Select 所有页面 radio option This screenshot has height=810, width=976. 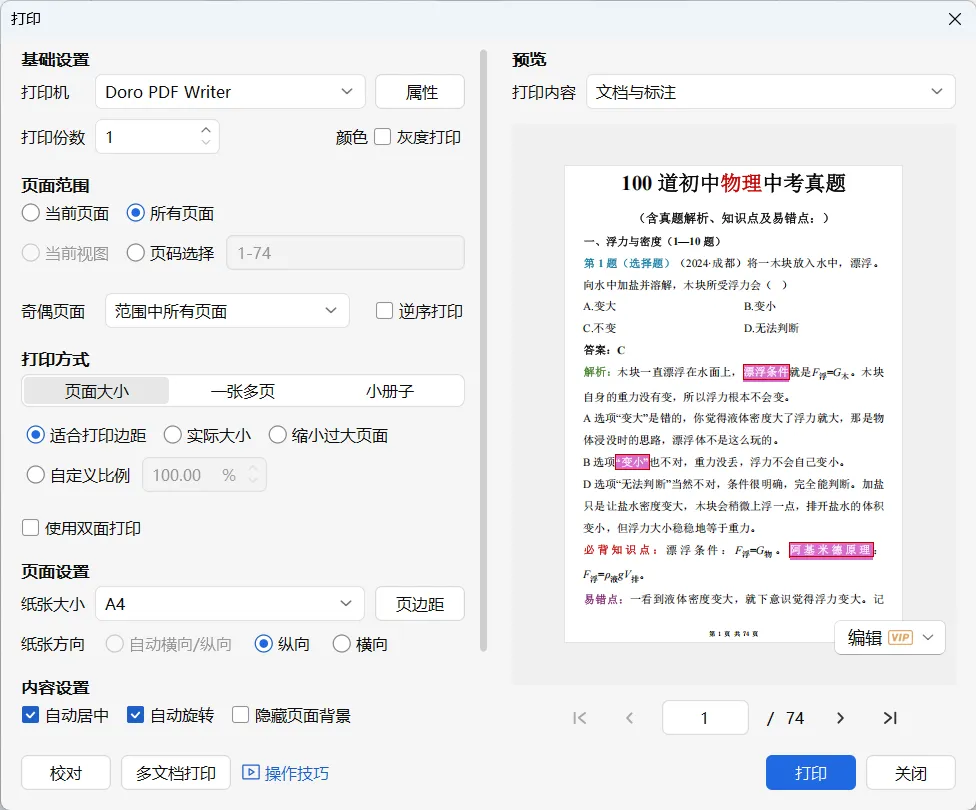(135, 213)
